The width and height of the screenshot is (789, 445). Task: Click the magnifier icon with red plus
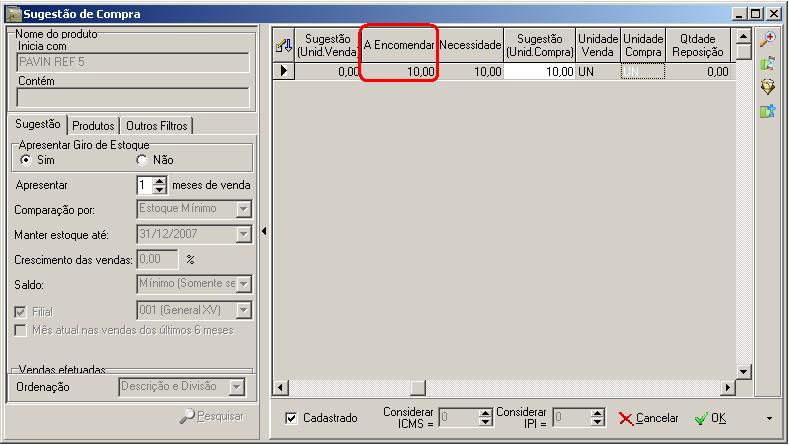[x=767, y=39]
